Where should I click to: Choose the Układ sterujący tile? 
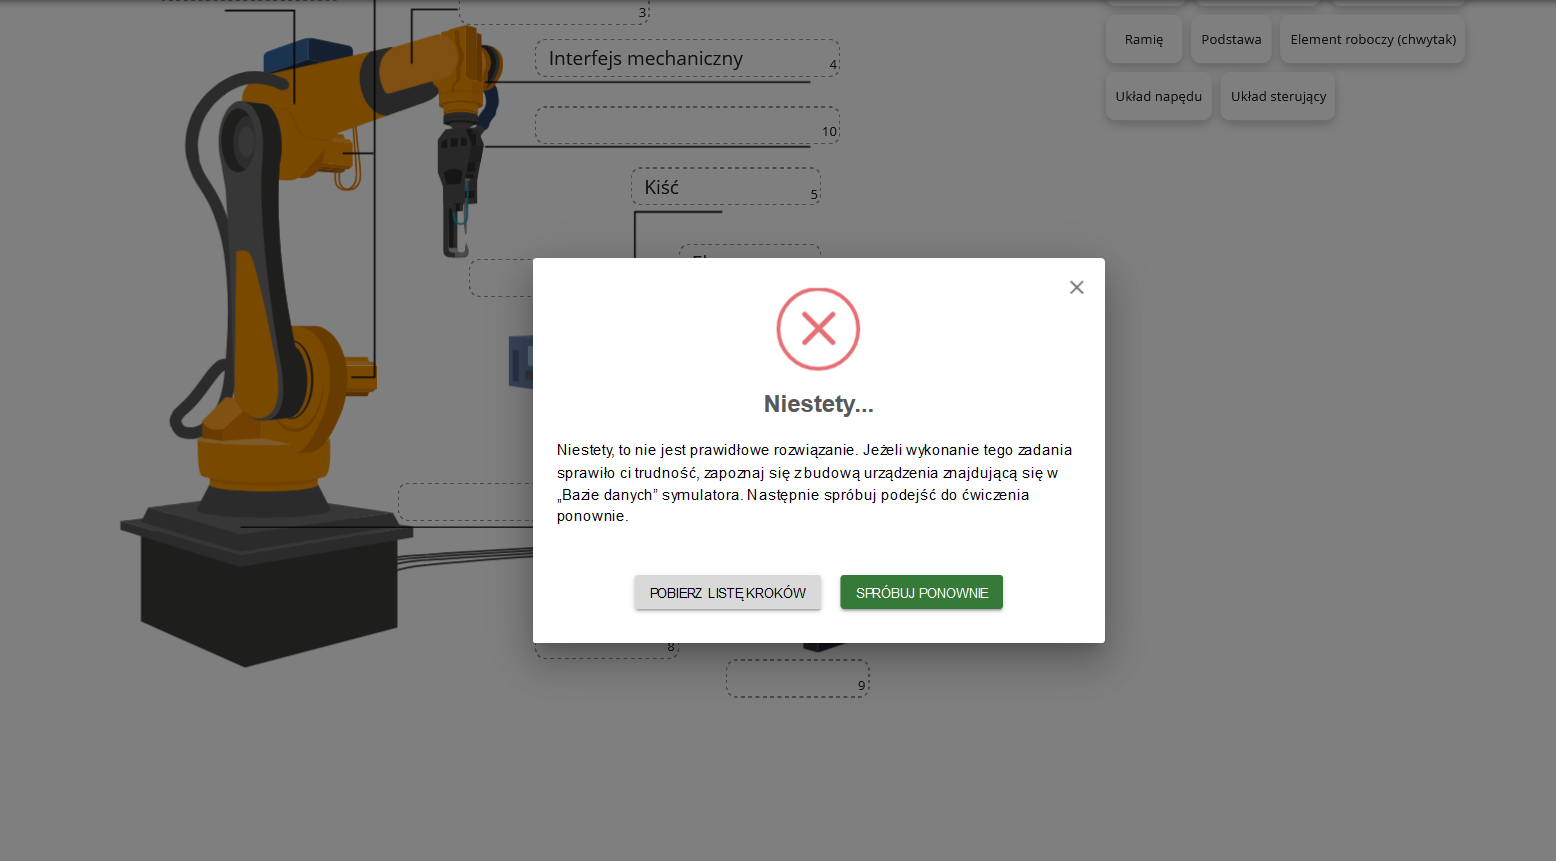(1277, 97)
